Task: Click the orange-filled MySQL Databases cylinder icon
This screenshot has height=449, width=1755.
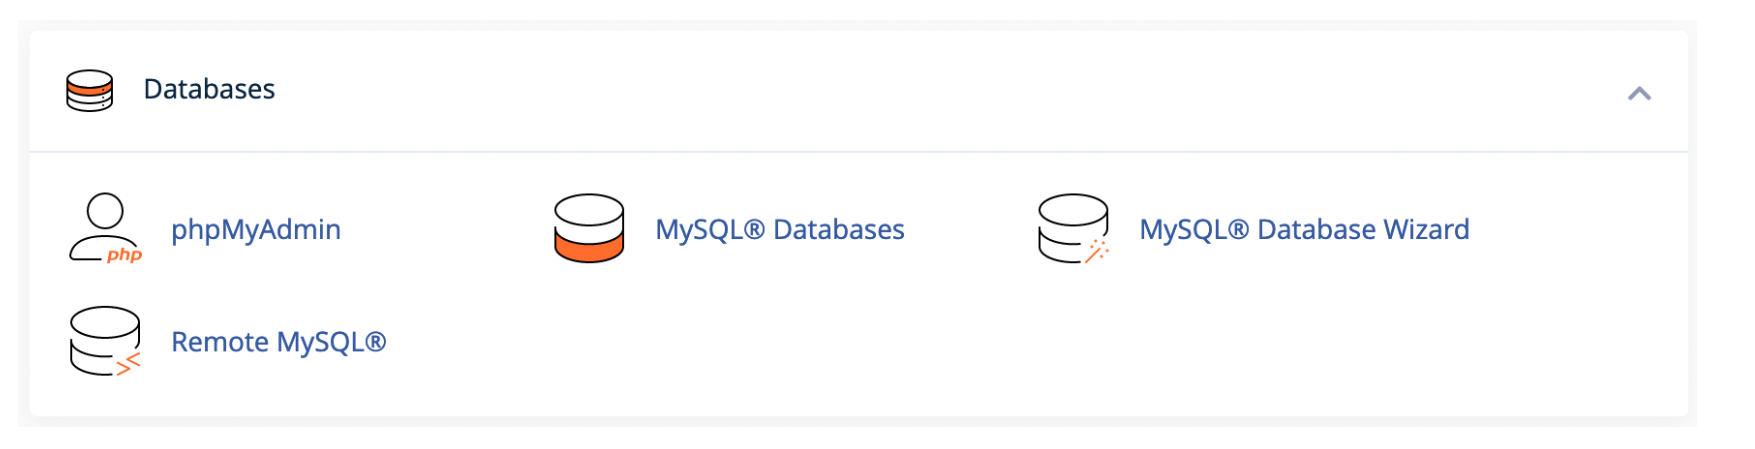Action: [x=589, y=228]
